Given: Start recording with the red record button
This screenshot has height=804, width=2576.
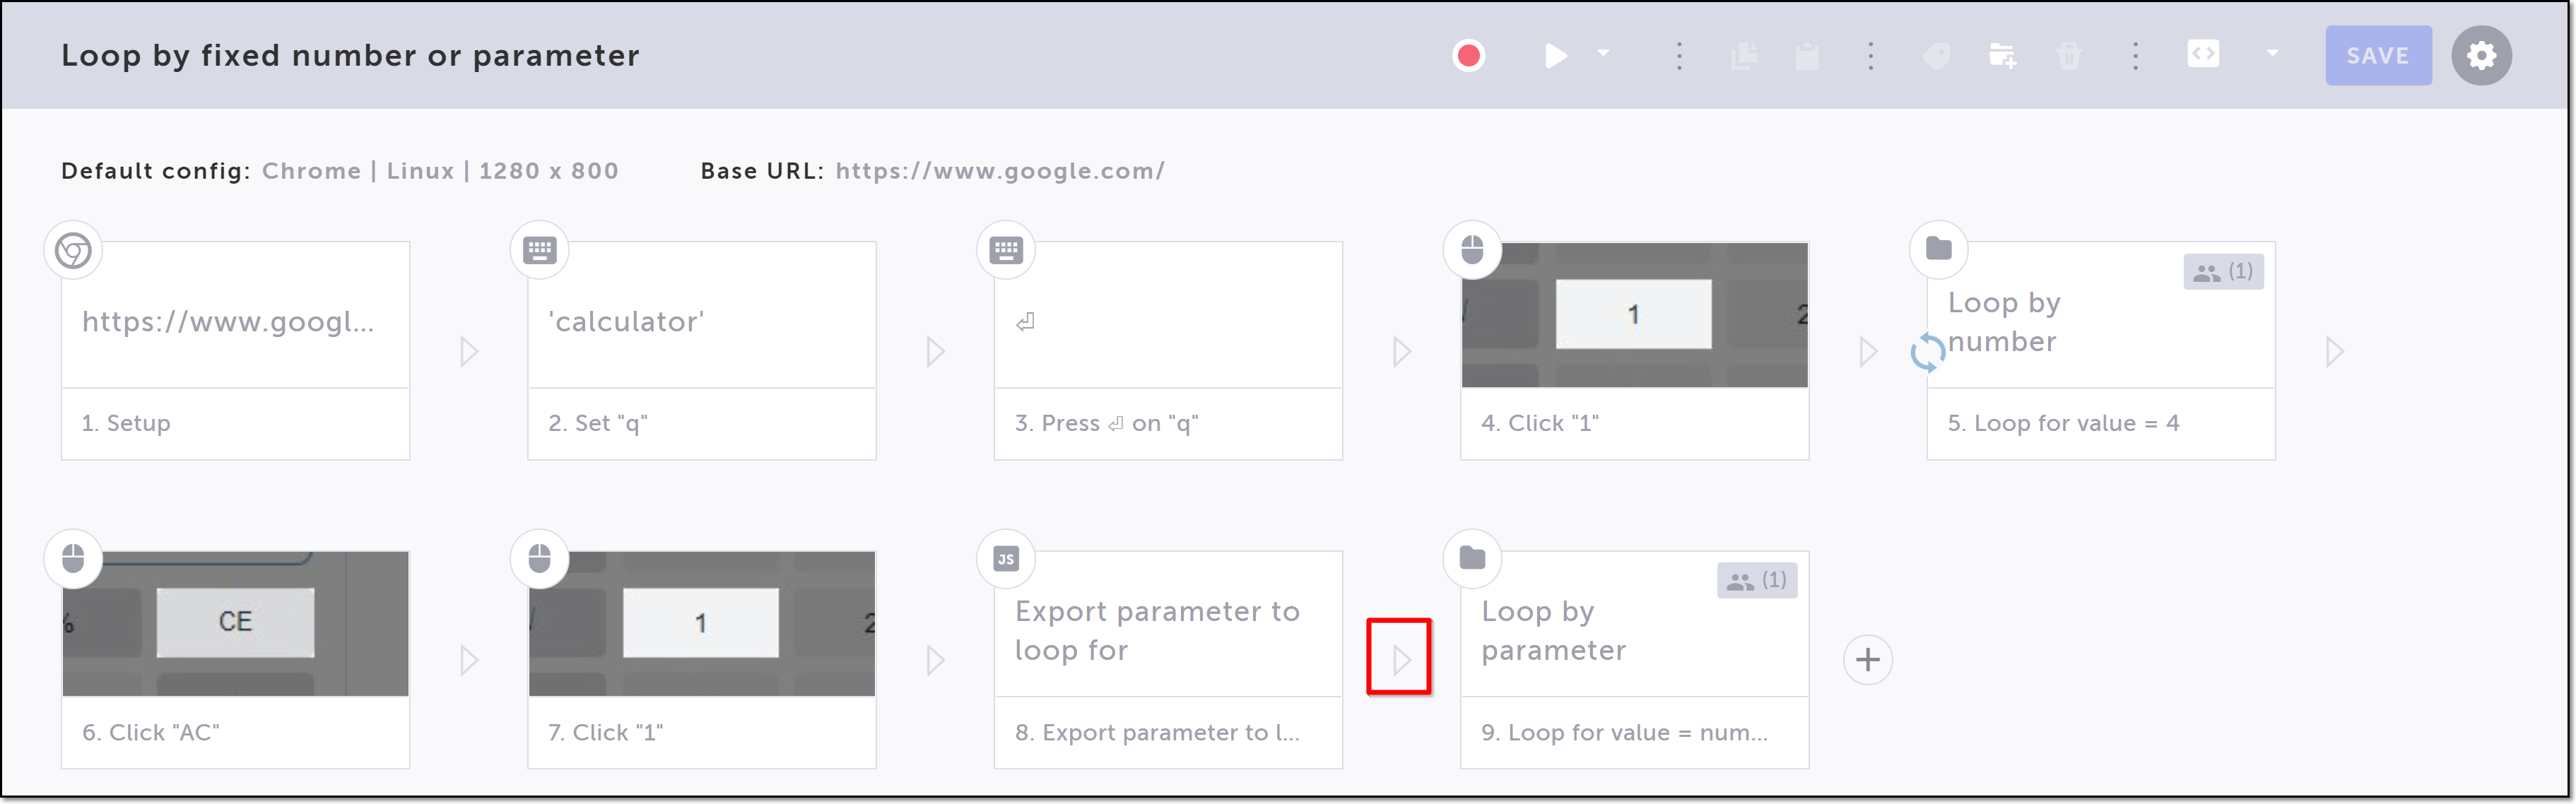Looking at the screenshot, I should pyautogui.click(x=1468, y=56).
